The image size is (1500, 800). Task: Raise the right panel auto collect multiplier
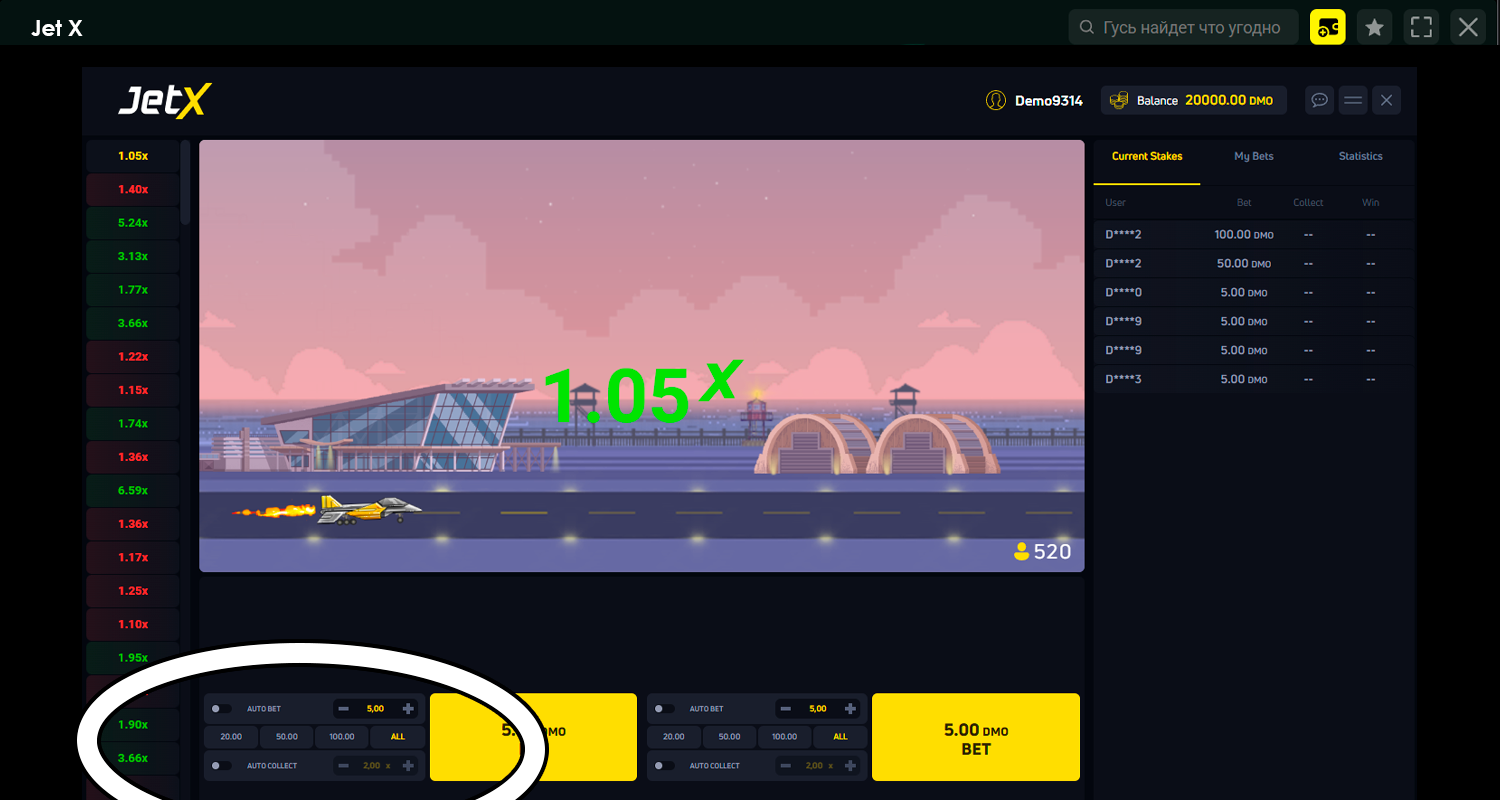pos(851,765)
